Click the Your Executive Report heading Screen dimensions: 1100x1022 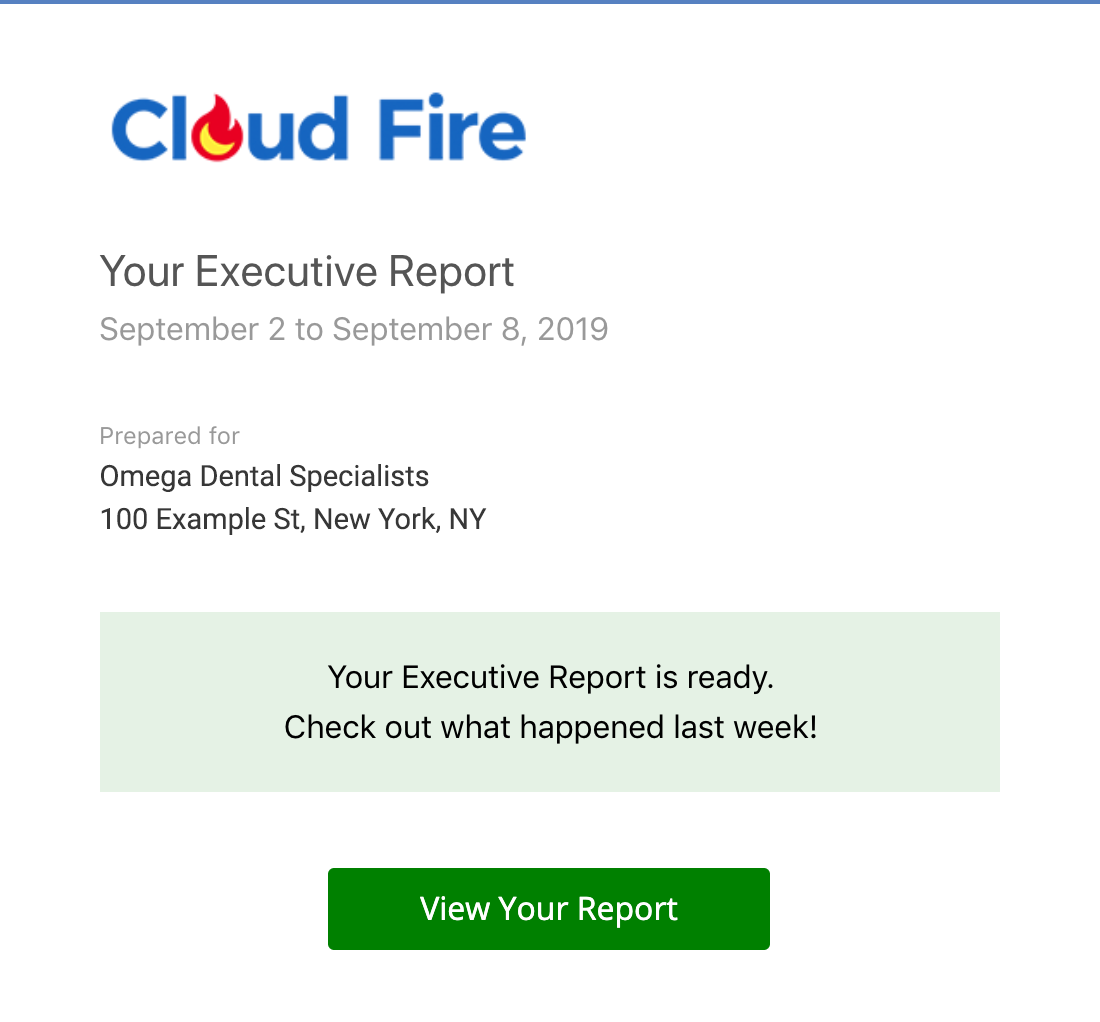tap(307, 272)
